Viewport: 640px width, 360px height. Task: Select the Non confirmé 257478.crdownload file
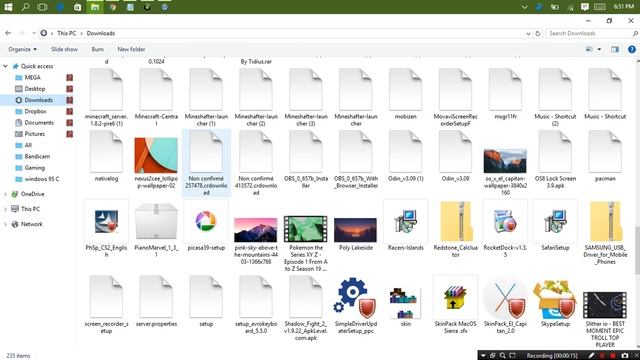point(206,163)
